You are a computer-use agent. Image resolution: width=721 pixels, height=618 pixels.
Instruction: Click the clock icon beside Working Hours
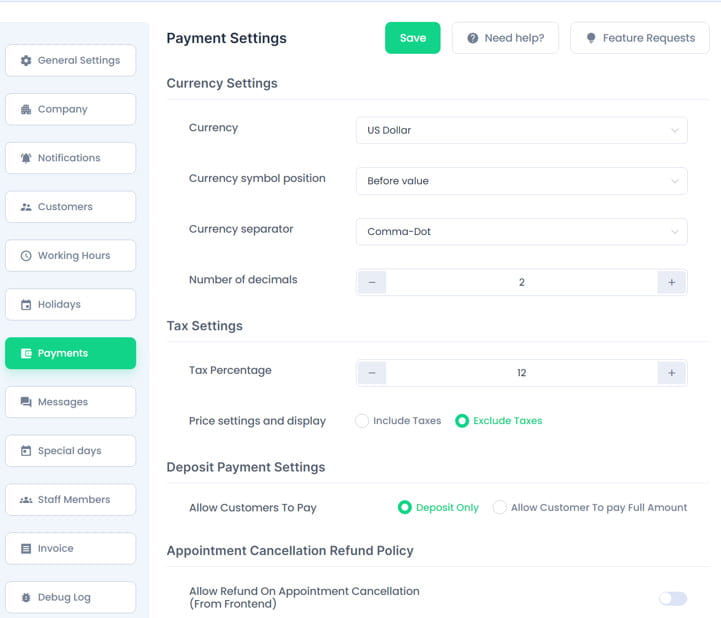tap(26, 256)
